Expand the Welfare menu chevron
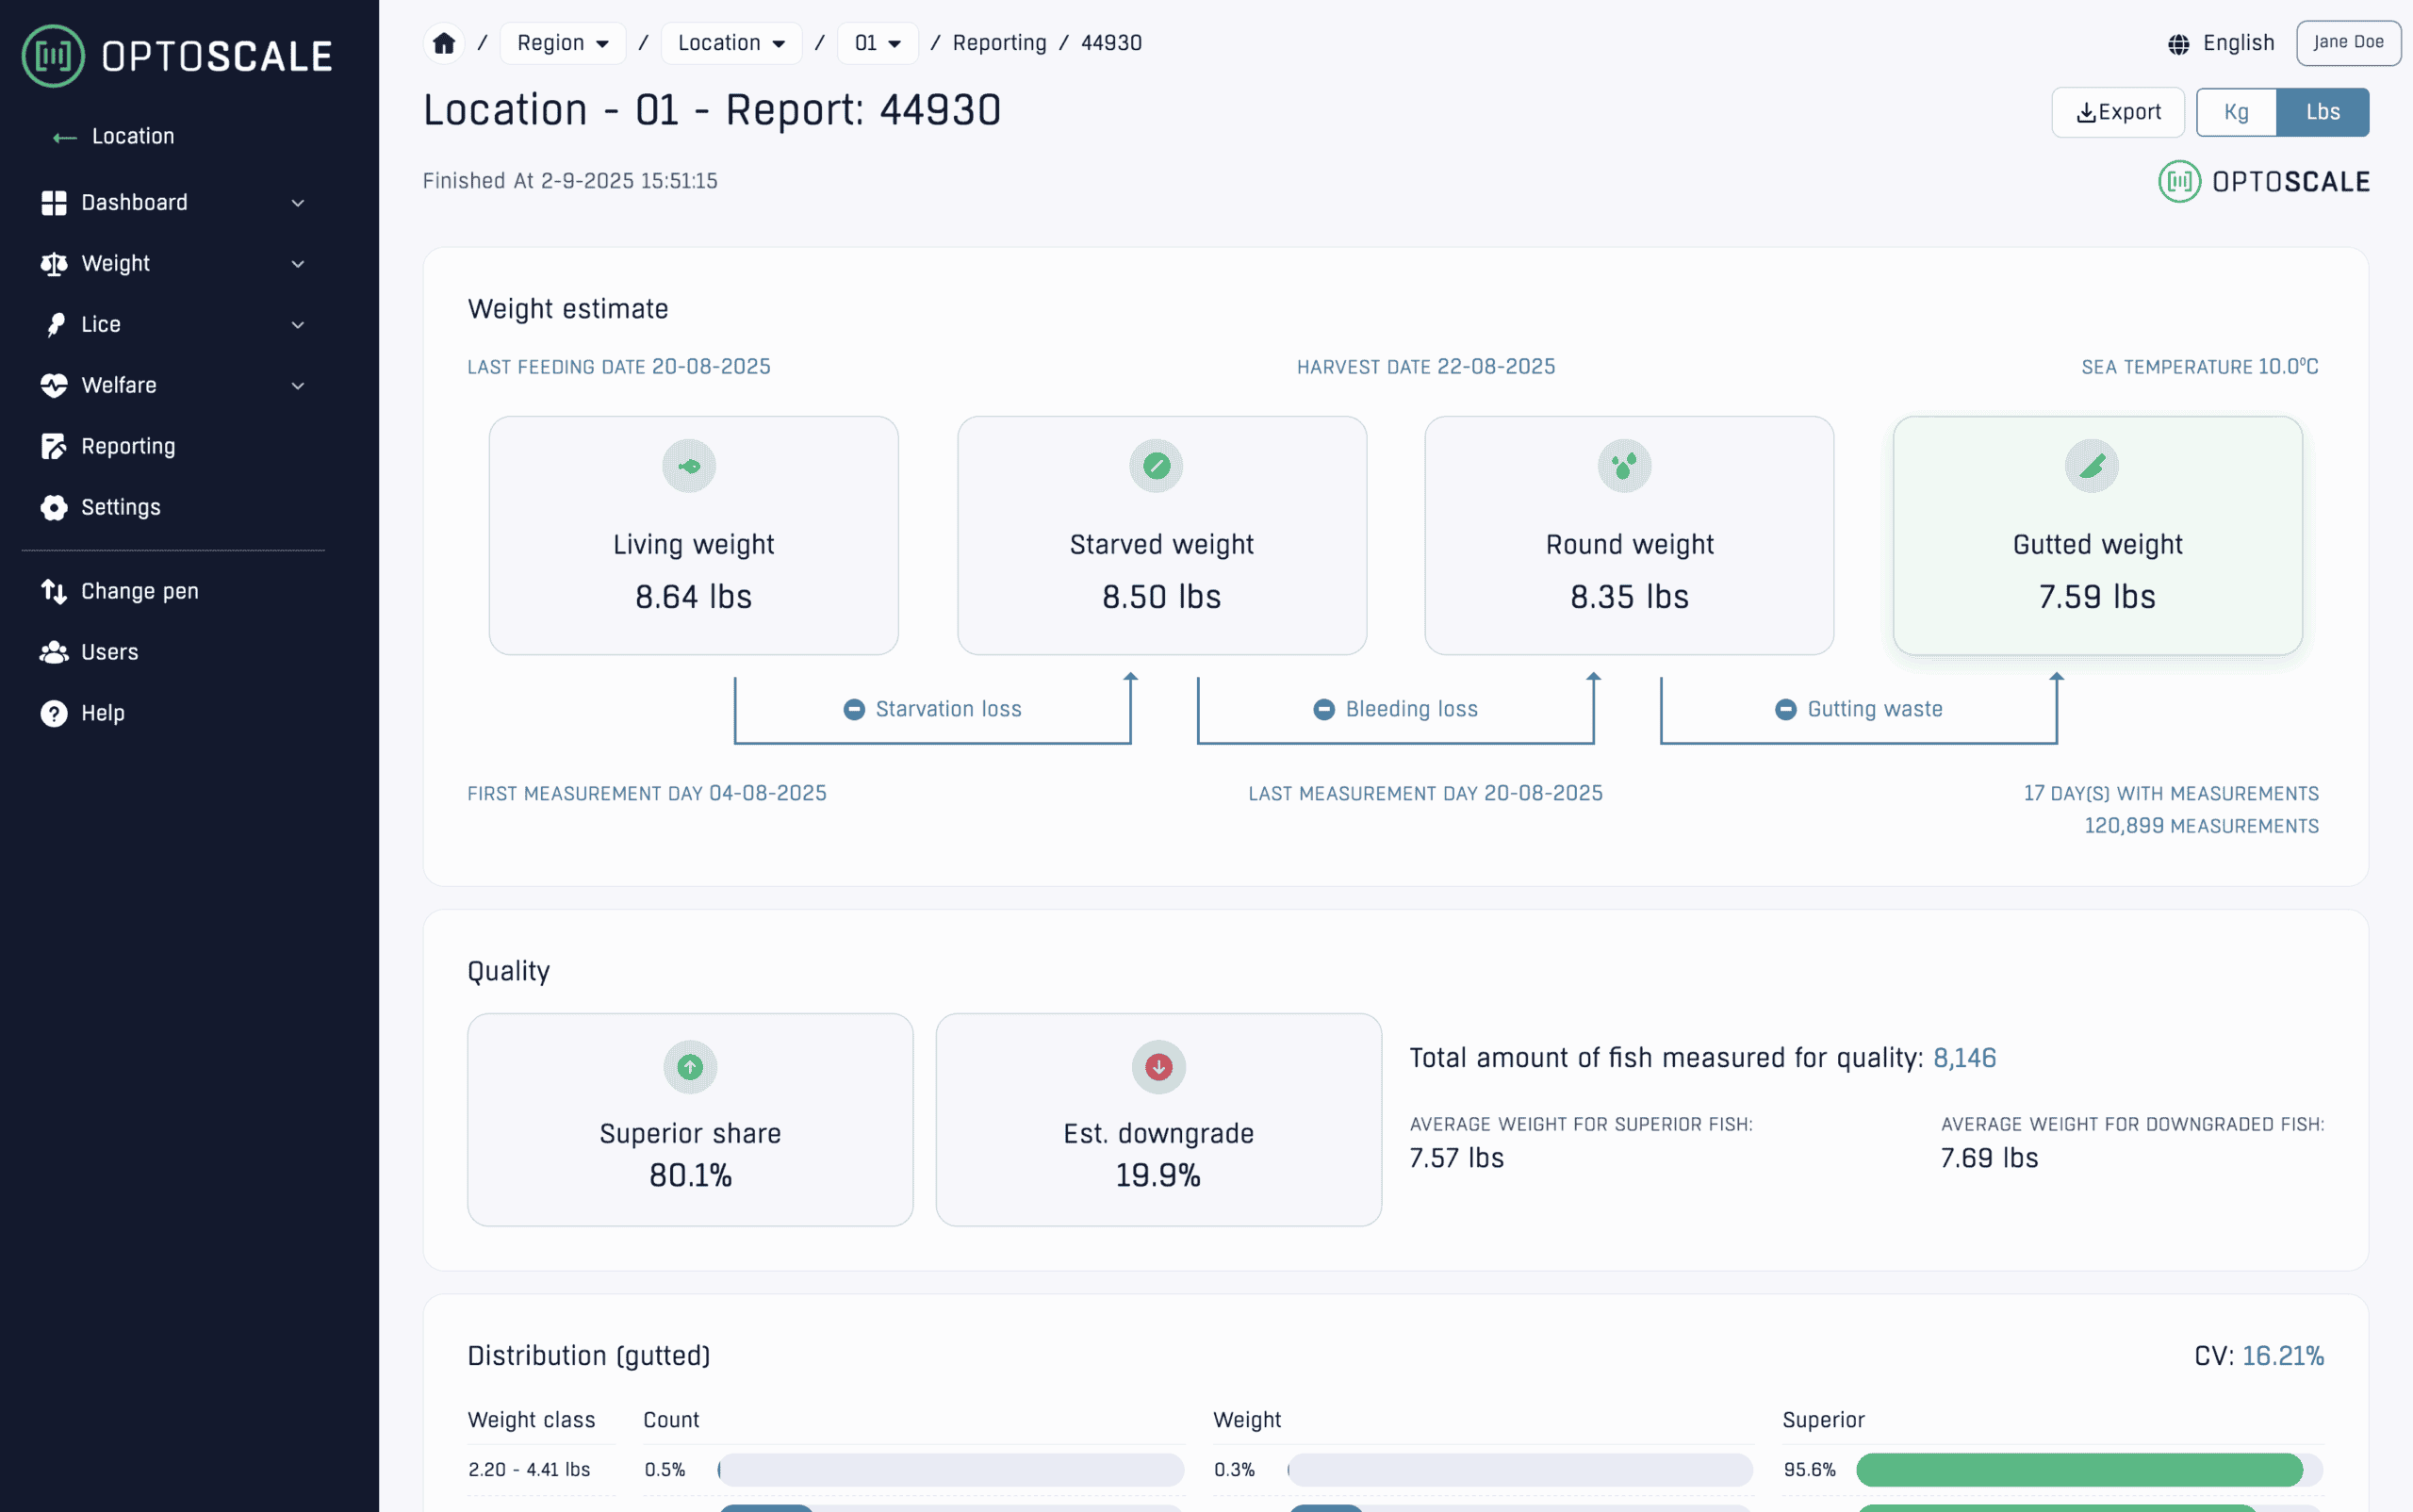Image resolution: width=2413 pixels, height=1512 pixels. pyautogui.click(x=298, y=386)
